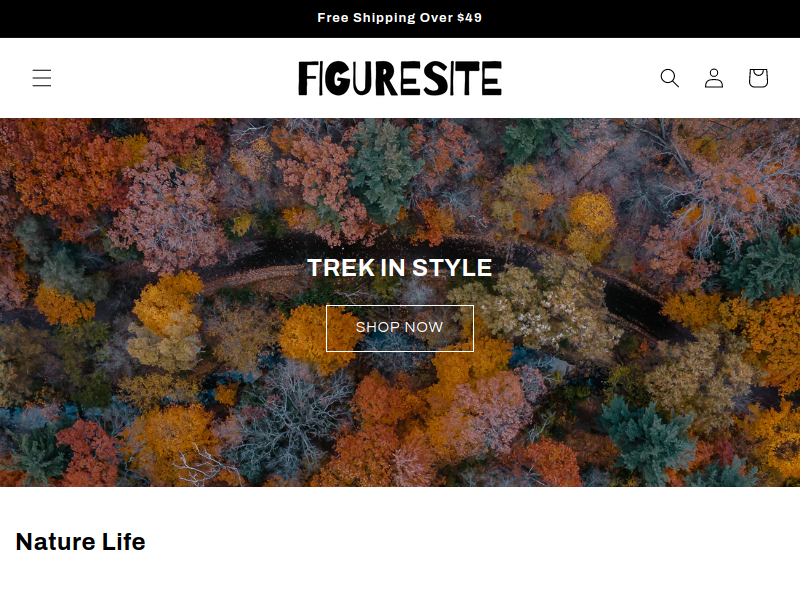Open the account login icon
The image size is (800, 600).
(714, 78)
